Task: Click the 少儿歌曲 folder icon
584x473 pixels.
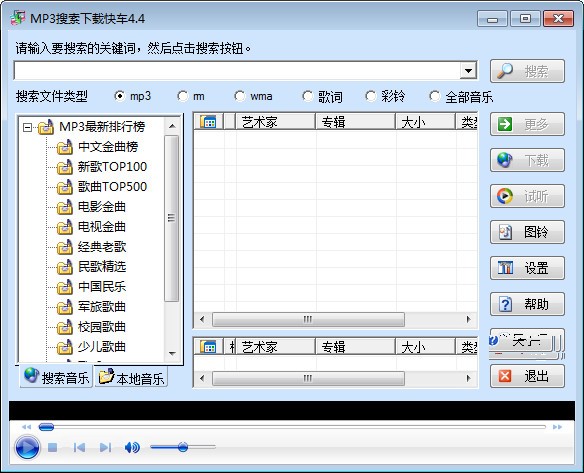Action: click(x=65, y=347)
